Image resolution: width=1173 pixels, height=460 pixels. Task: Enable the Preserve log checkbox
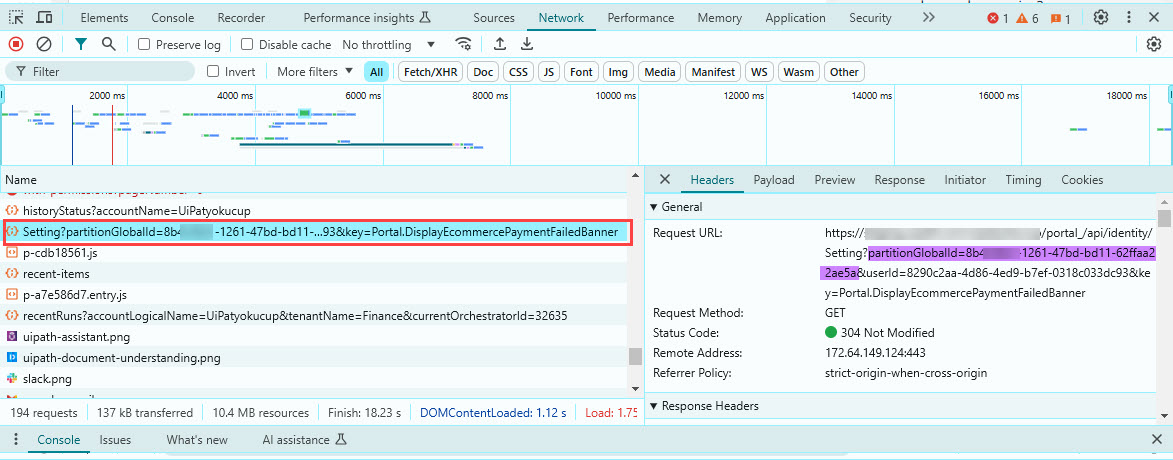(x=145, y=45)
